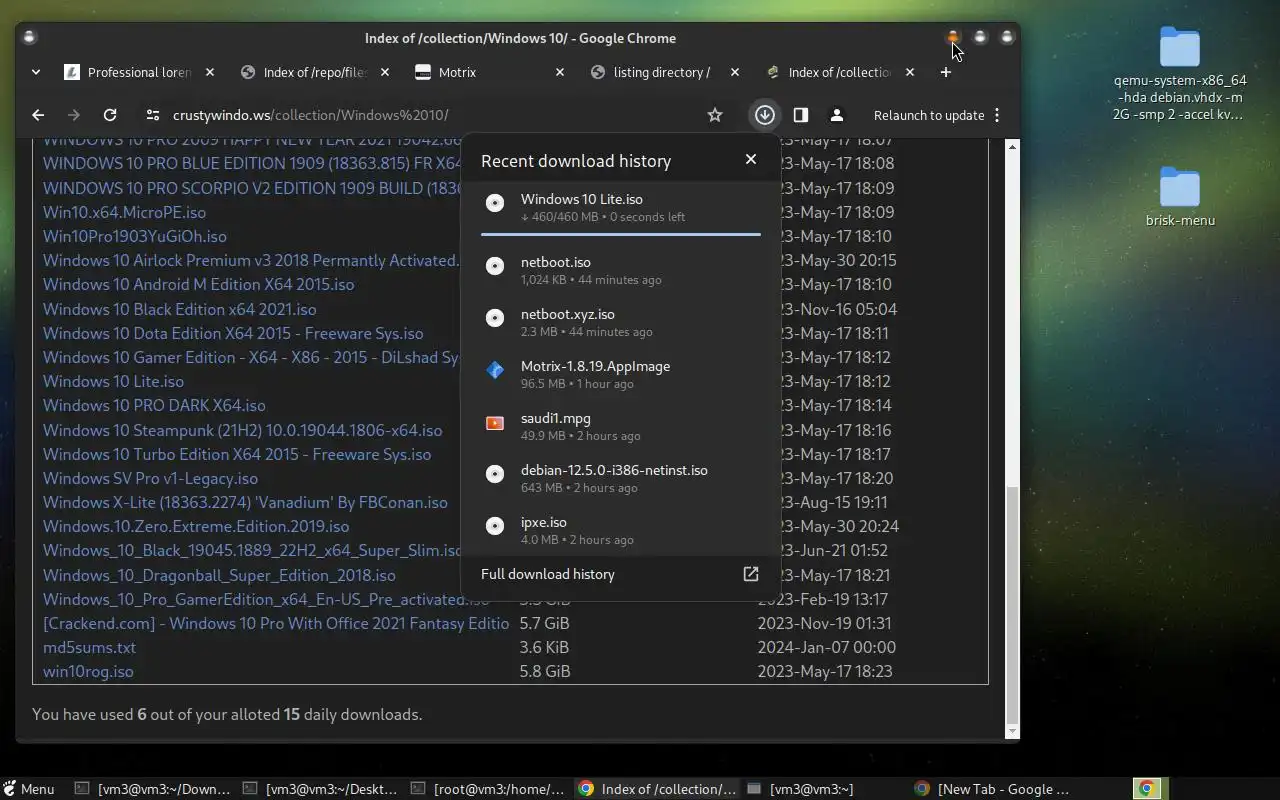This screenshot has width=1280, height=800.
Task: Open the brisk-menu desktop folder
Action: point(1180,197)
